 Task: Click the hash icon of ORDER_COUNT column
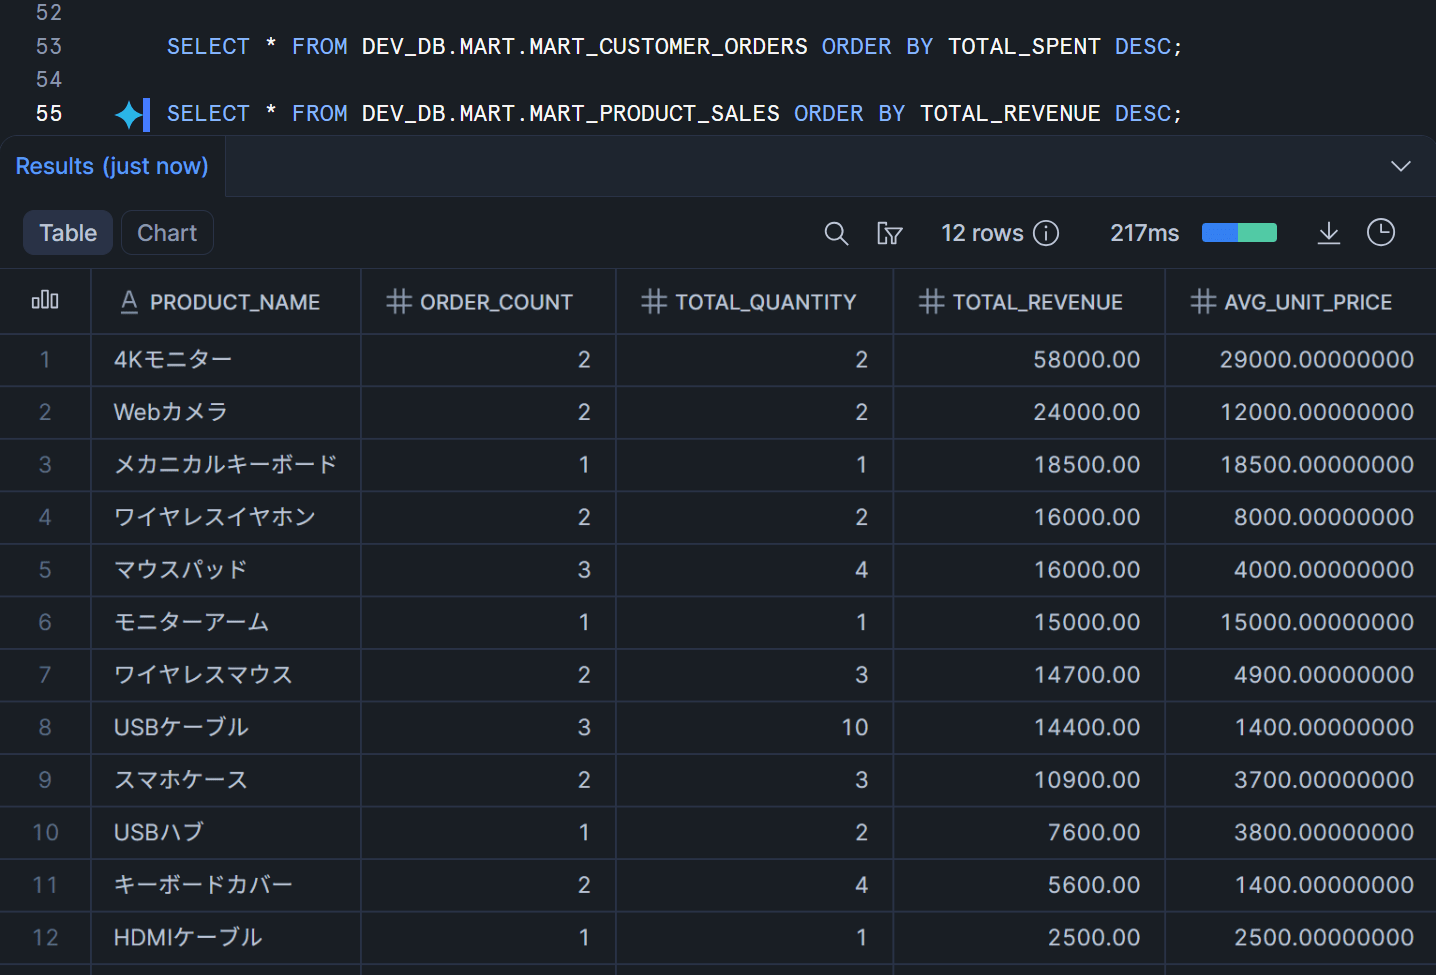(399, 302)
